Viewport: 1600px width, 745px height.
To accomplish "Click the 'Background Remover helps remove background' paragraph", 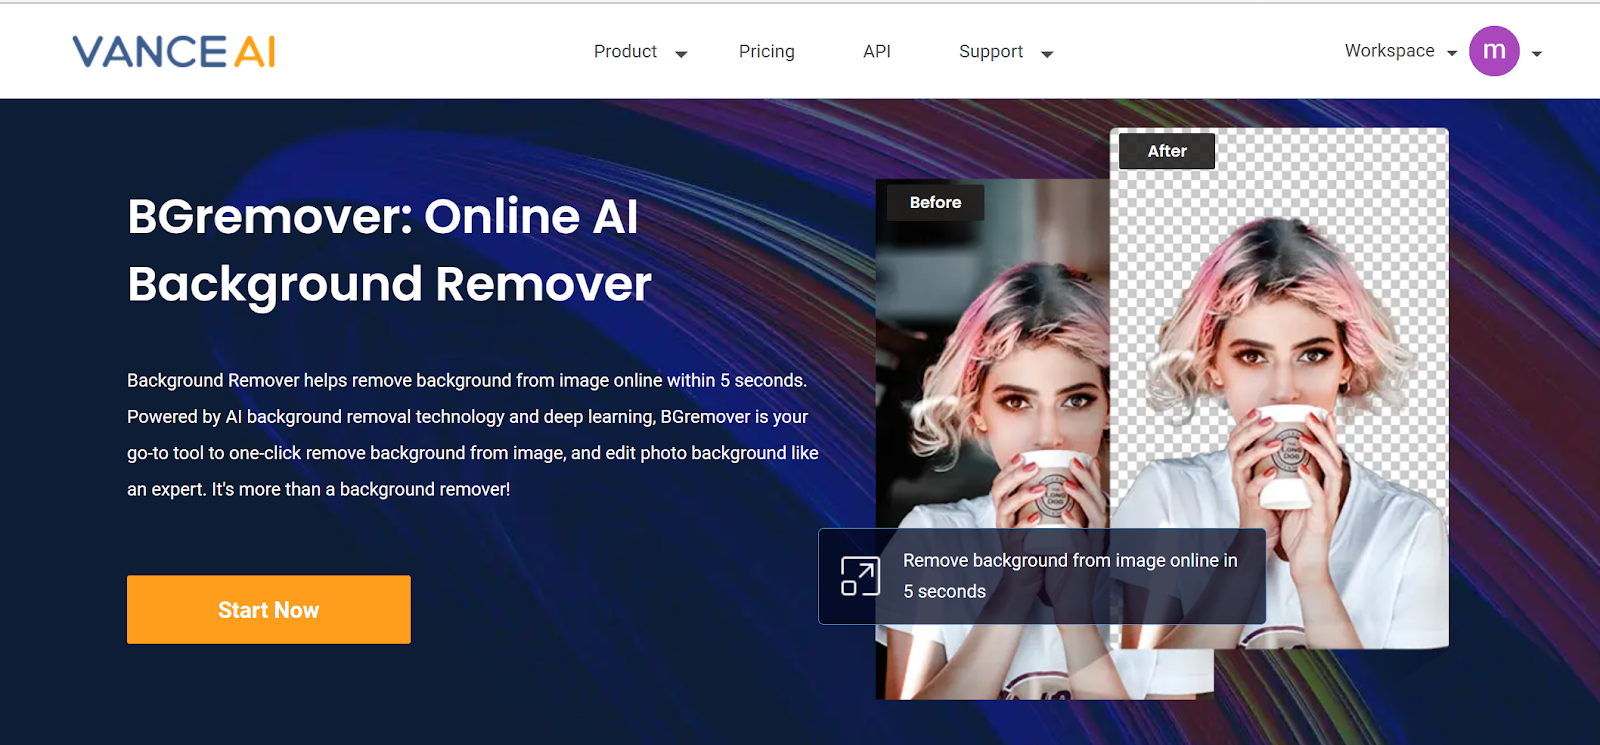I will point(473,435).
